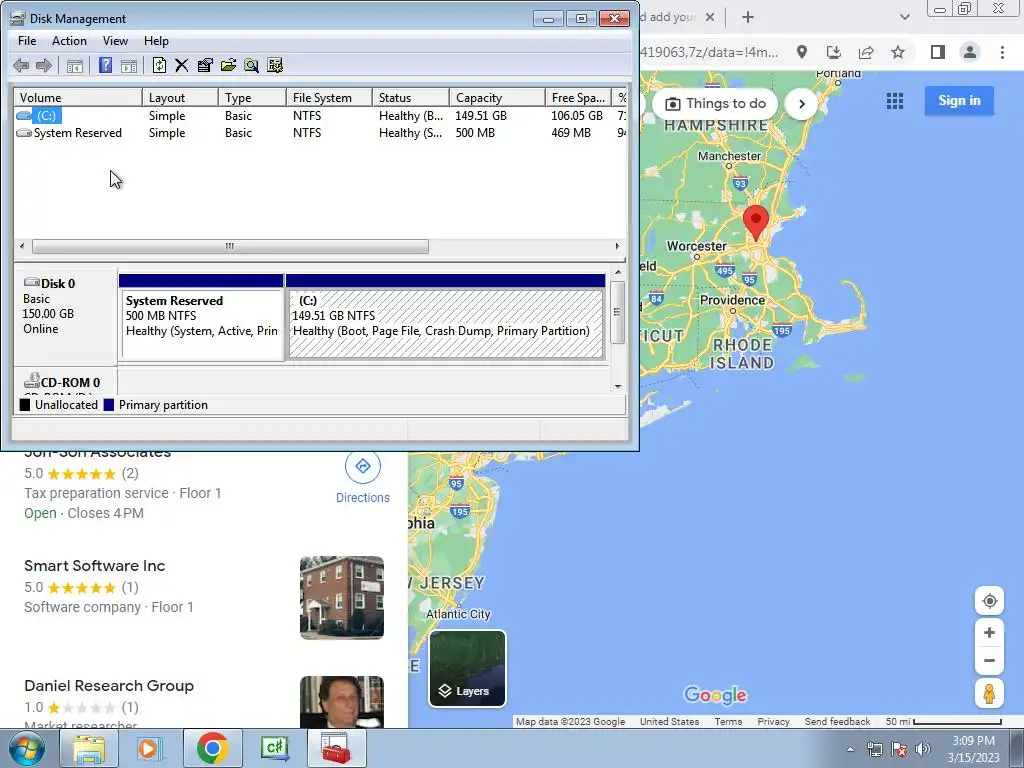Open the Google apps grid

(895, 101)
